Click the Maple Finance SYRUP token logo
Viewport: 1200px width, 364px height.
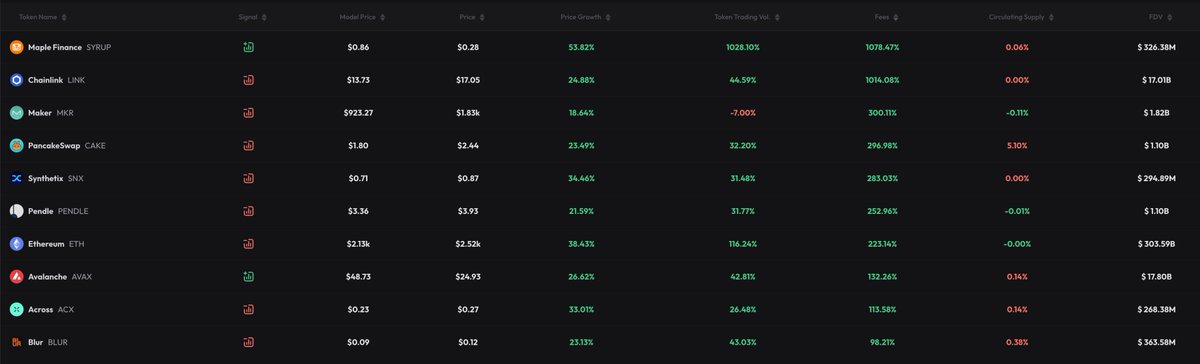(16, 47)
